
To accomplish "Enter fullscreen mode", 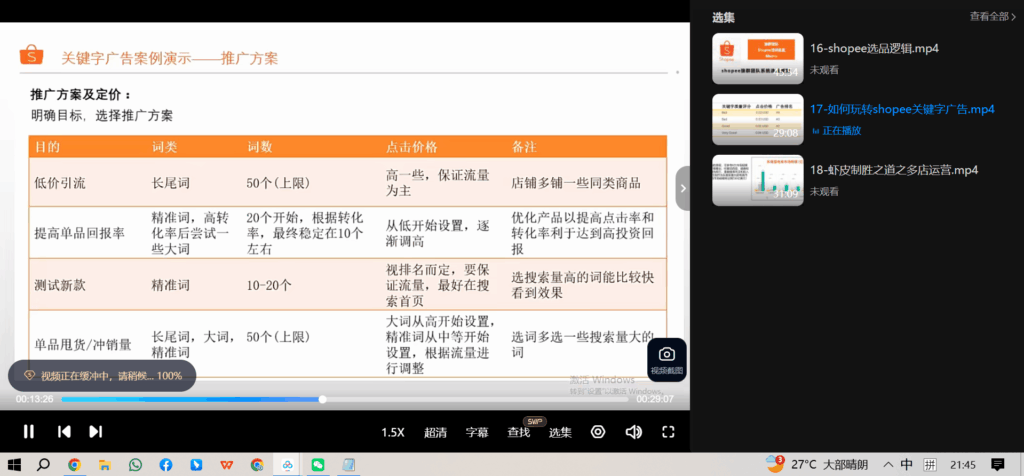I will 669,432.
